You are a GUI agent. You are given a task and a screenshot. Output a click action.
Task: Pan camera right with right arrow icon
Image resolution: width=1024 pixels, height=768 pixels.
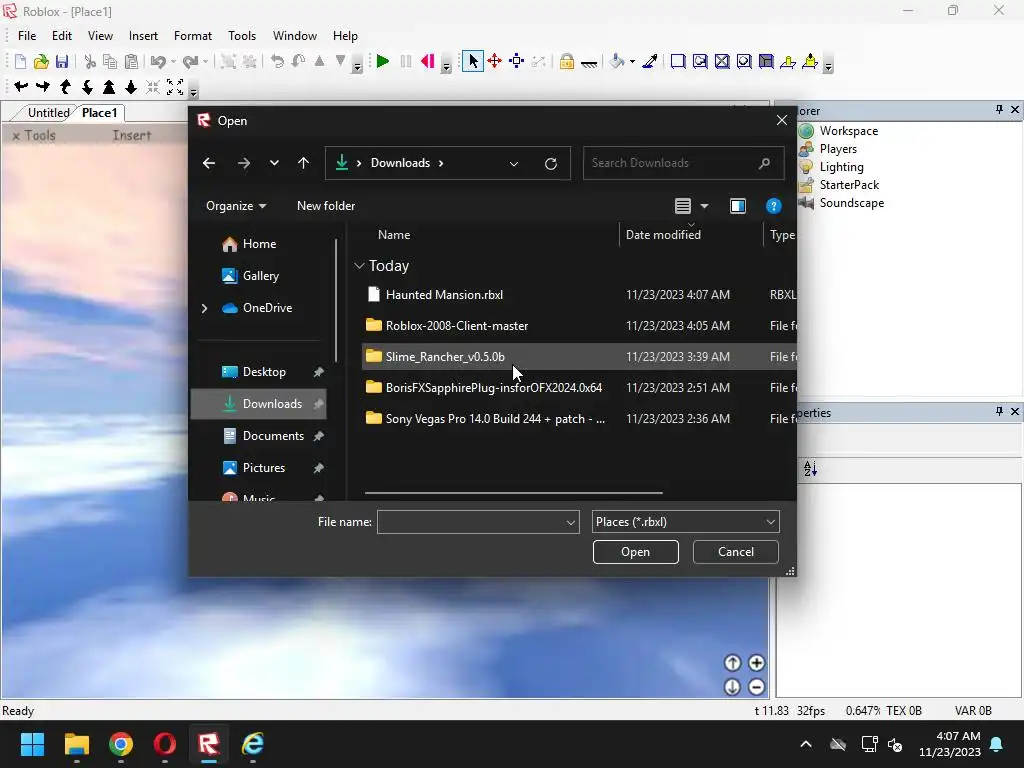click(43, 86)
